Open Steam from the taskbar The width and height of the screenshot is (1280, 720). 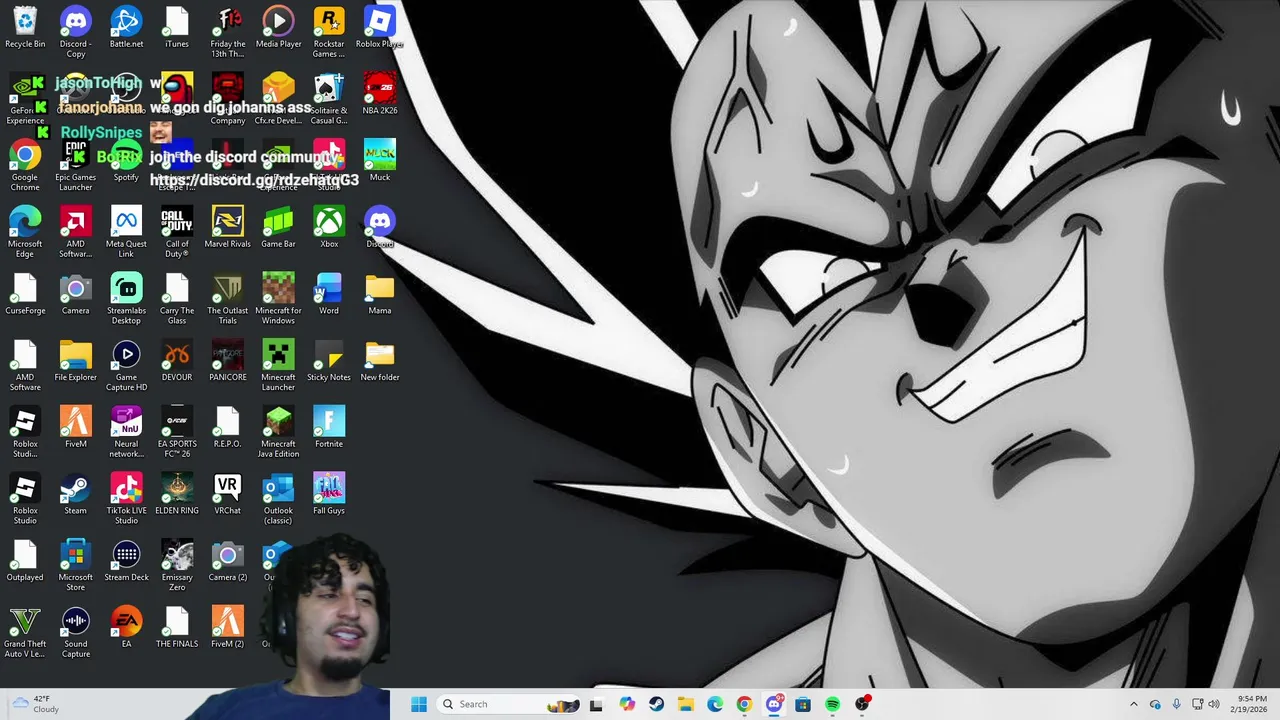click(656, 704)
